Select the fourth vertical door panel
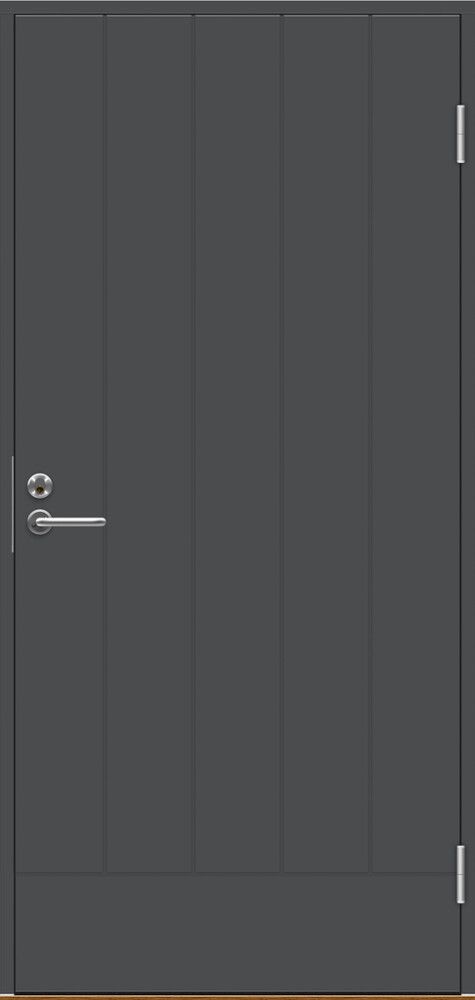 click(x=326, y=443)
